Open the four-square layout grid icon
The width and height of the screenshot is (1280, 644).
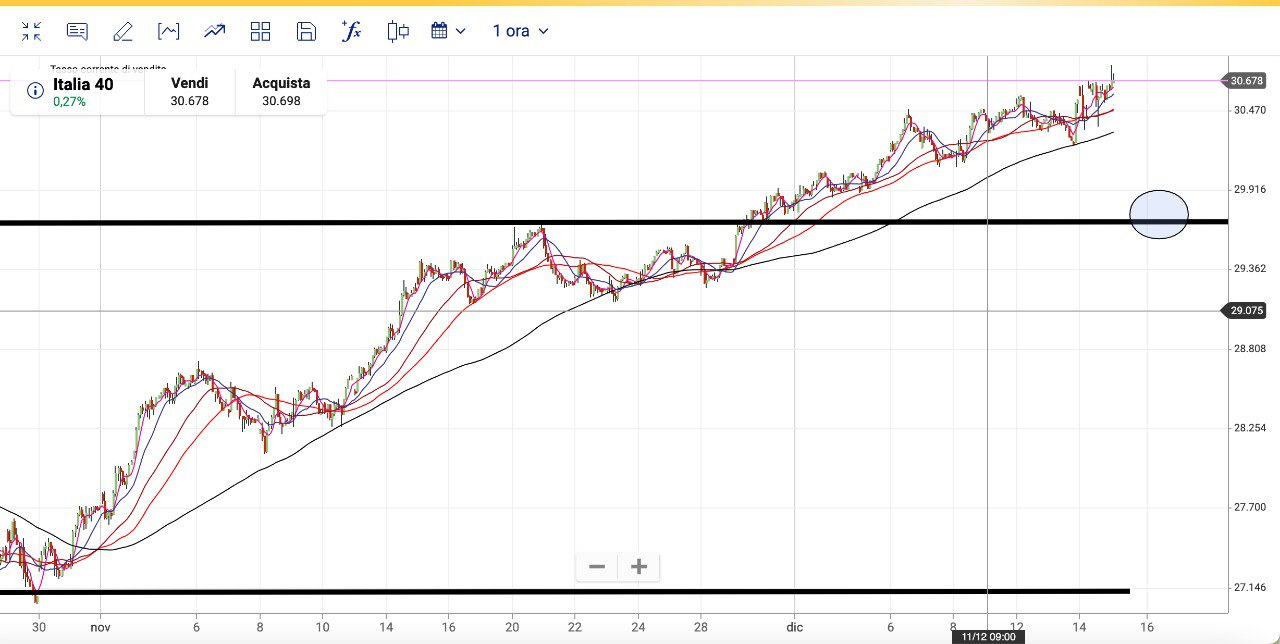[x=260, y=31]
